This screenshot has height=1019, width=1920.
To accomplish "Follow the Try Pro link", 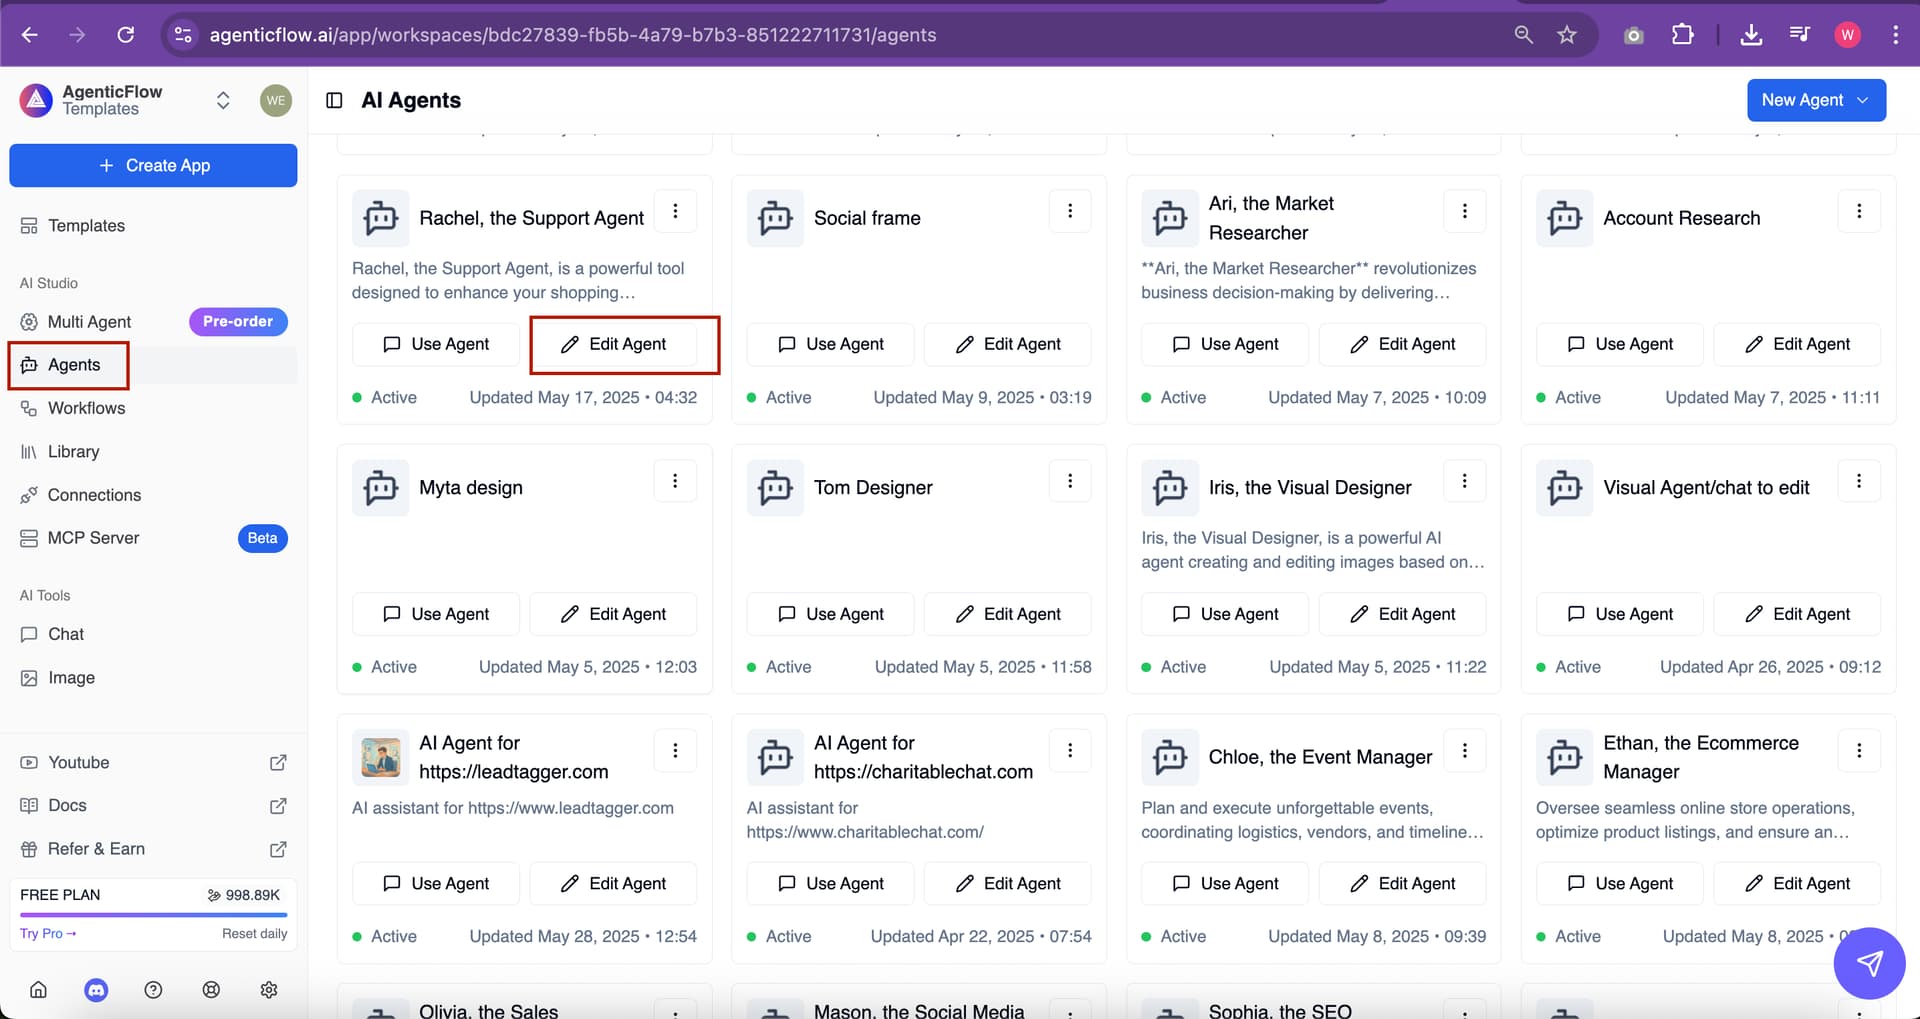I will pyautogui.click(x=48, y=933).
